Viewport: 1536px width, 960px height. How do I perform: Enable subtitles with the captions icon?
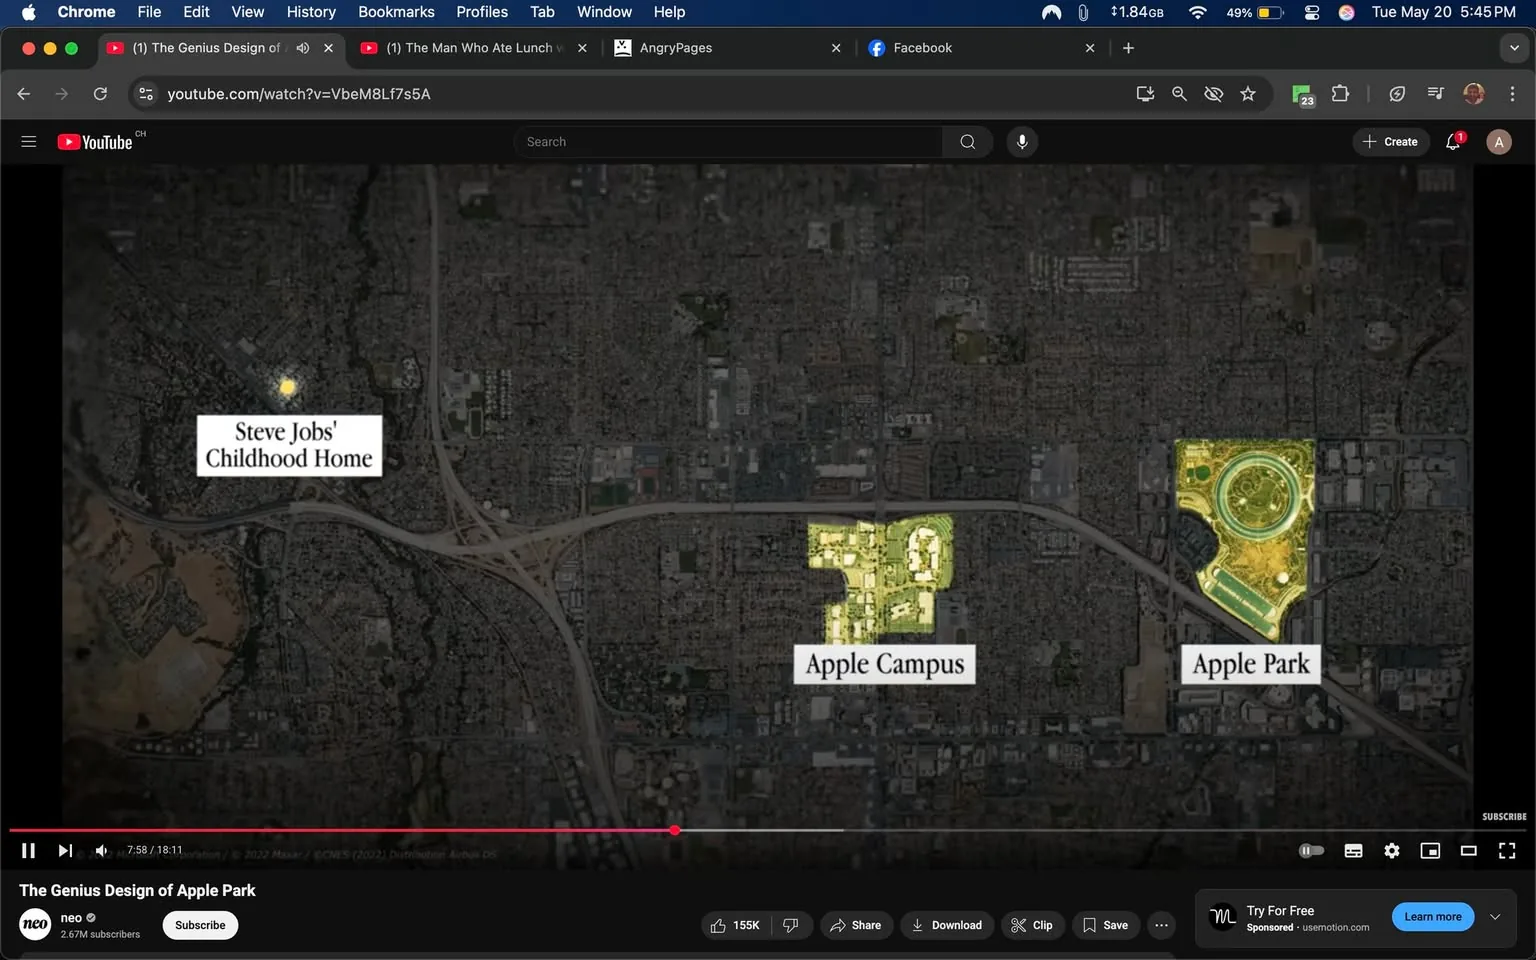[1353, 850]
